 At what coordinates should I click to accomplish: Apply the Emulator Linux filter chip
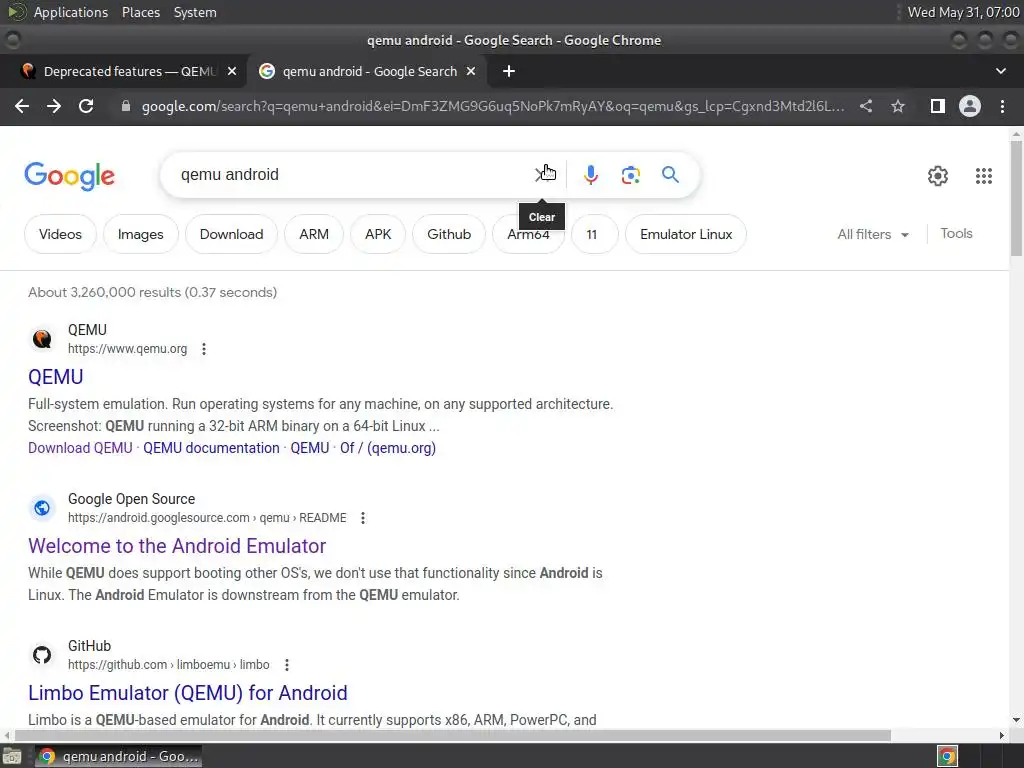686,234
